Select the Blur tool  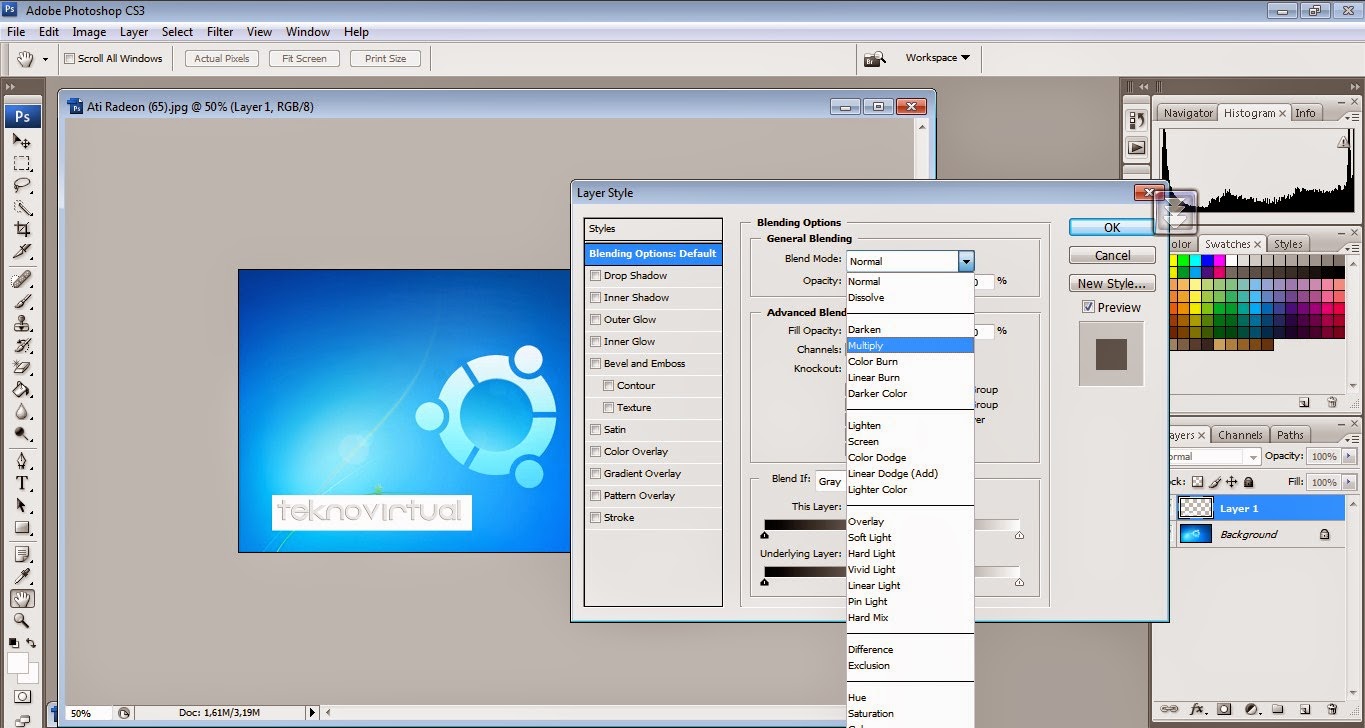(x=22, y=411)
